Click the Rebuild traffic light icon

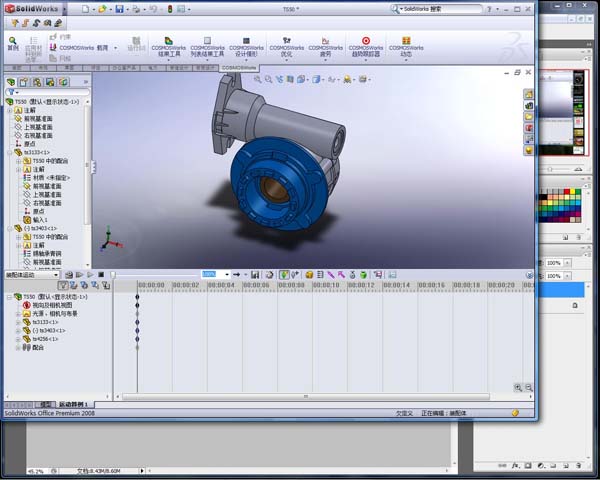coord(170,9)
